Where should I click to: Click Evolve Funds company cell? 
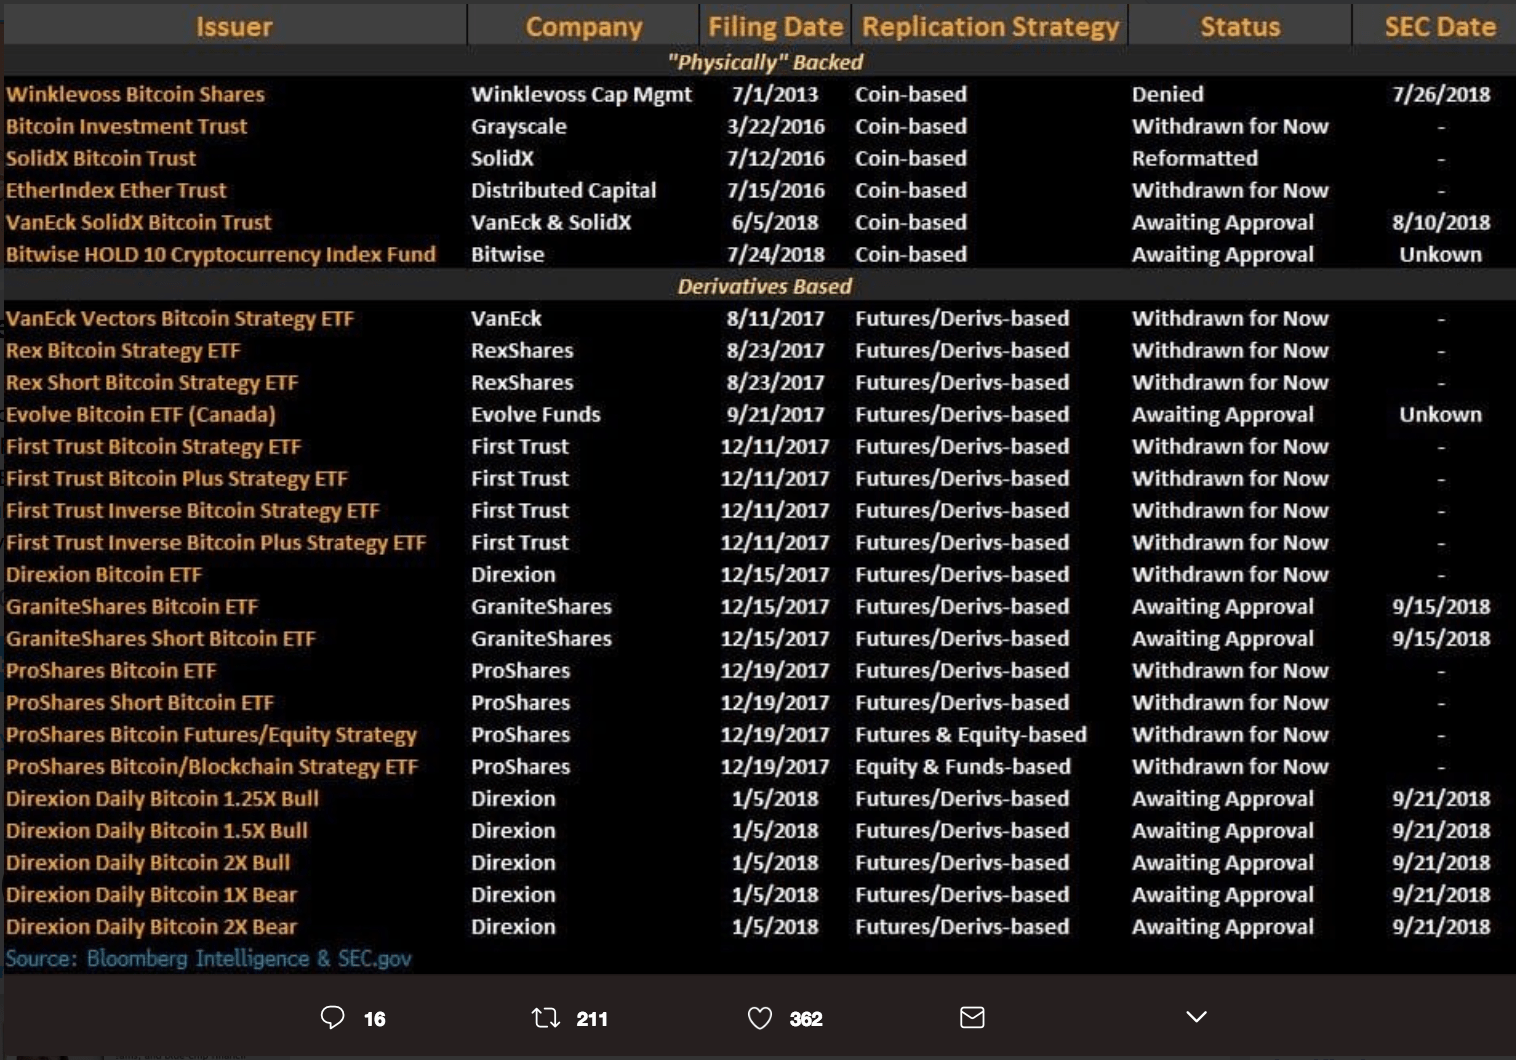[x=536, y=414]
